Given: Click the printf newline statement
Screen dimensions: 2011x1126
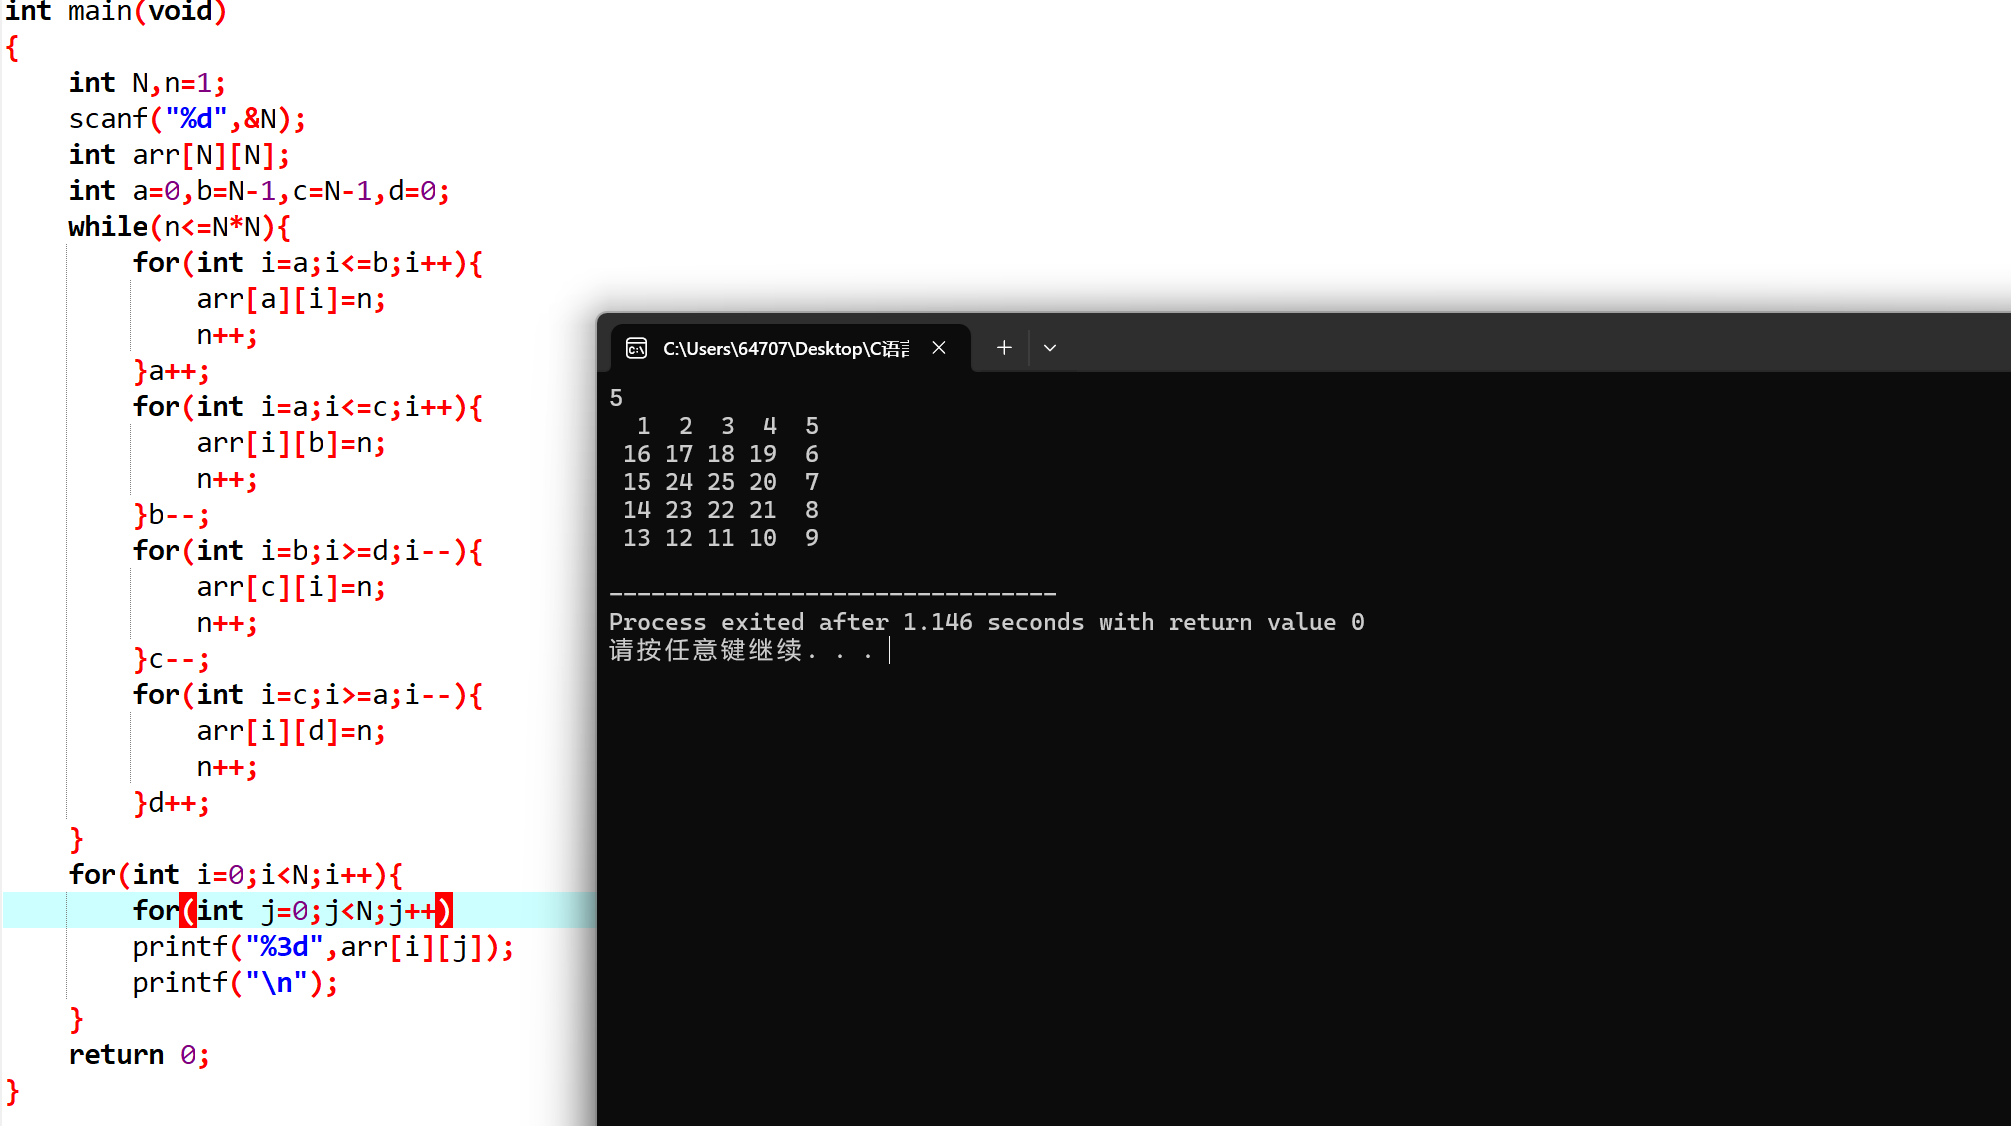Looking at the screenshot, I should pos(235,983).
